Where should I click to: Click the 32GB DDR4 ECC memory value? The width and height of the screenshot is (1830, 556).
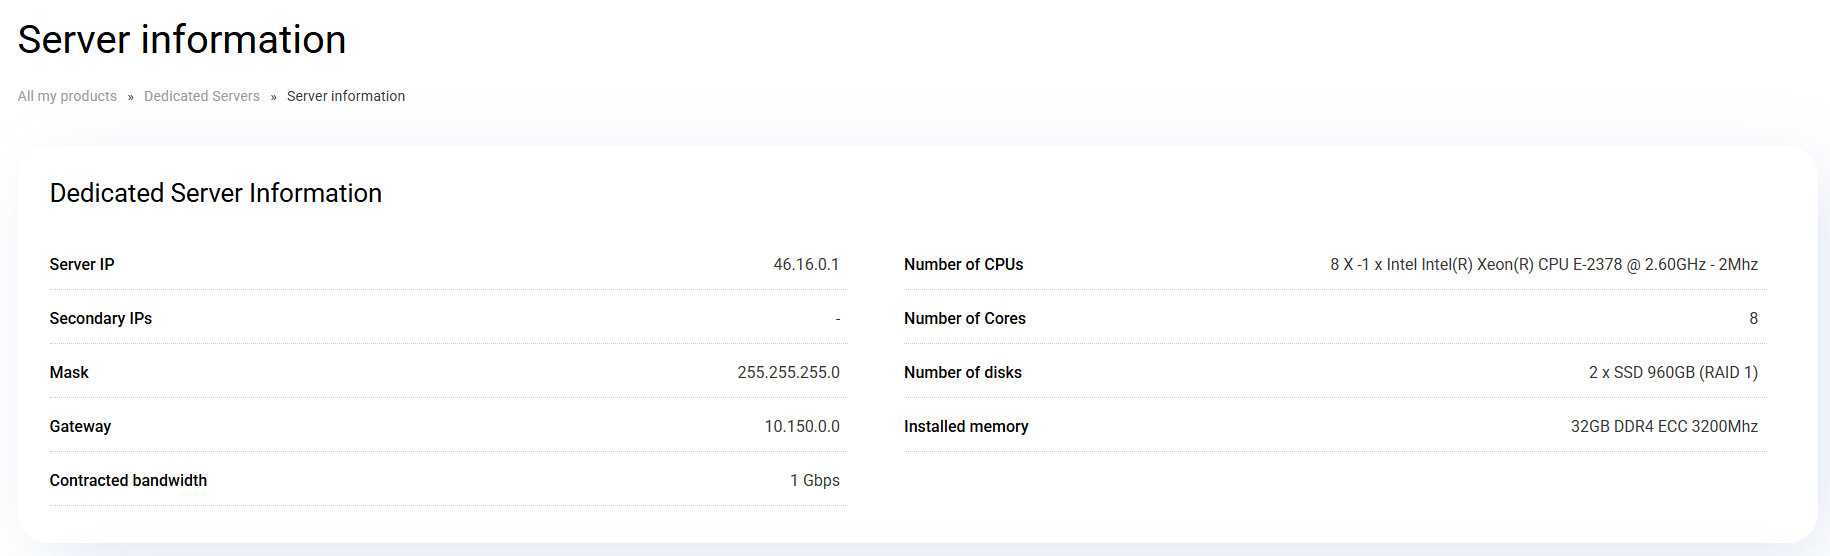pyautogui.click(x=1664, y=426)
